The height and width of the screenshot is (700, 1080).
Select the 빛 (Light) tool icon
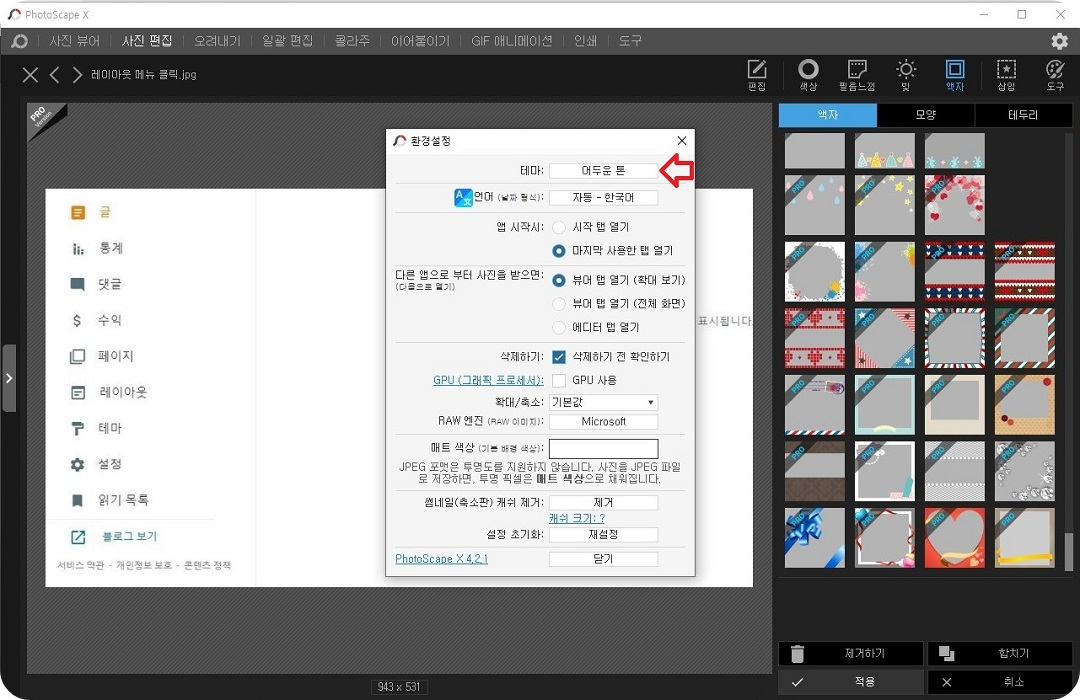click(906, 74)
